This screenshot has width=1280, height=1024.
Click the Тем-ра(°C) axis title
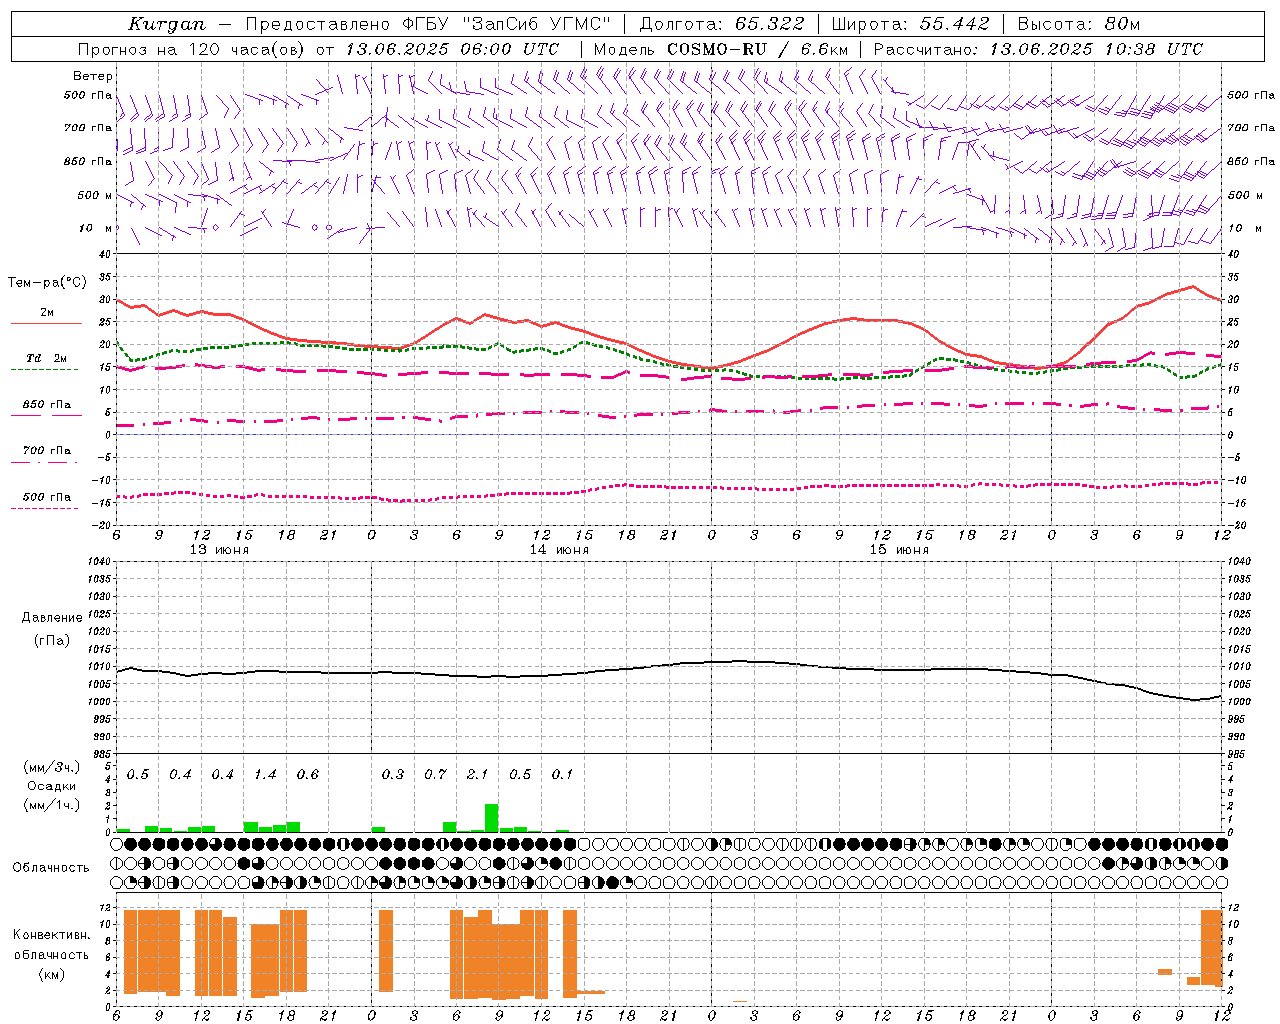click(48, 282)
